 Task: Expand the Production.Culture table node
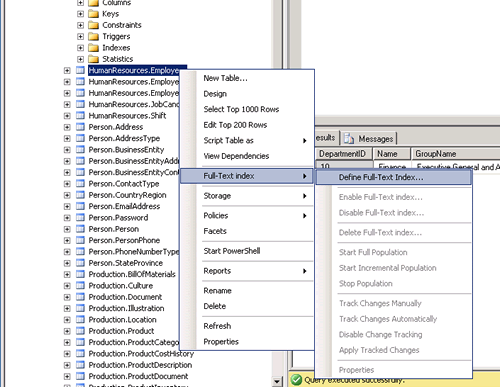click(67, 286)
